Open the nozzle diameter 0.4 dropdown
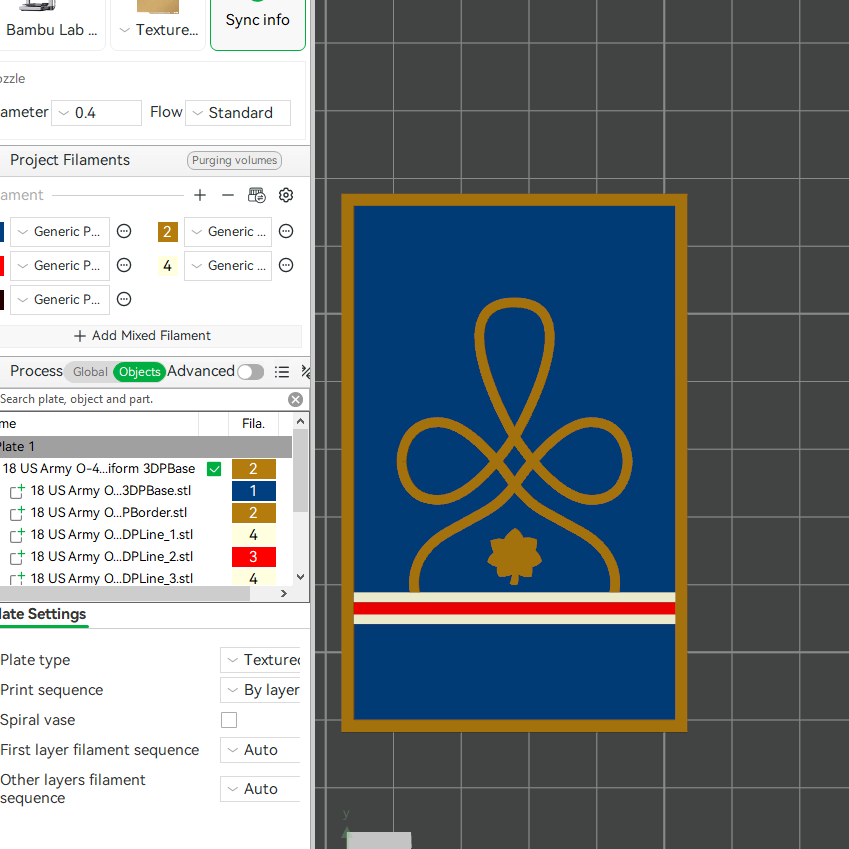Screen dimensions: 849x849 96,113
